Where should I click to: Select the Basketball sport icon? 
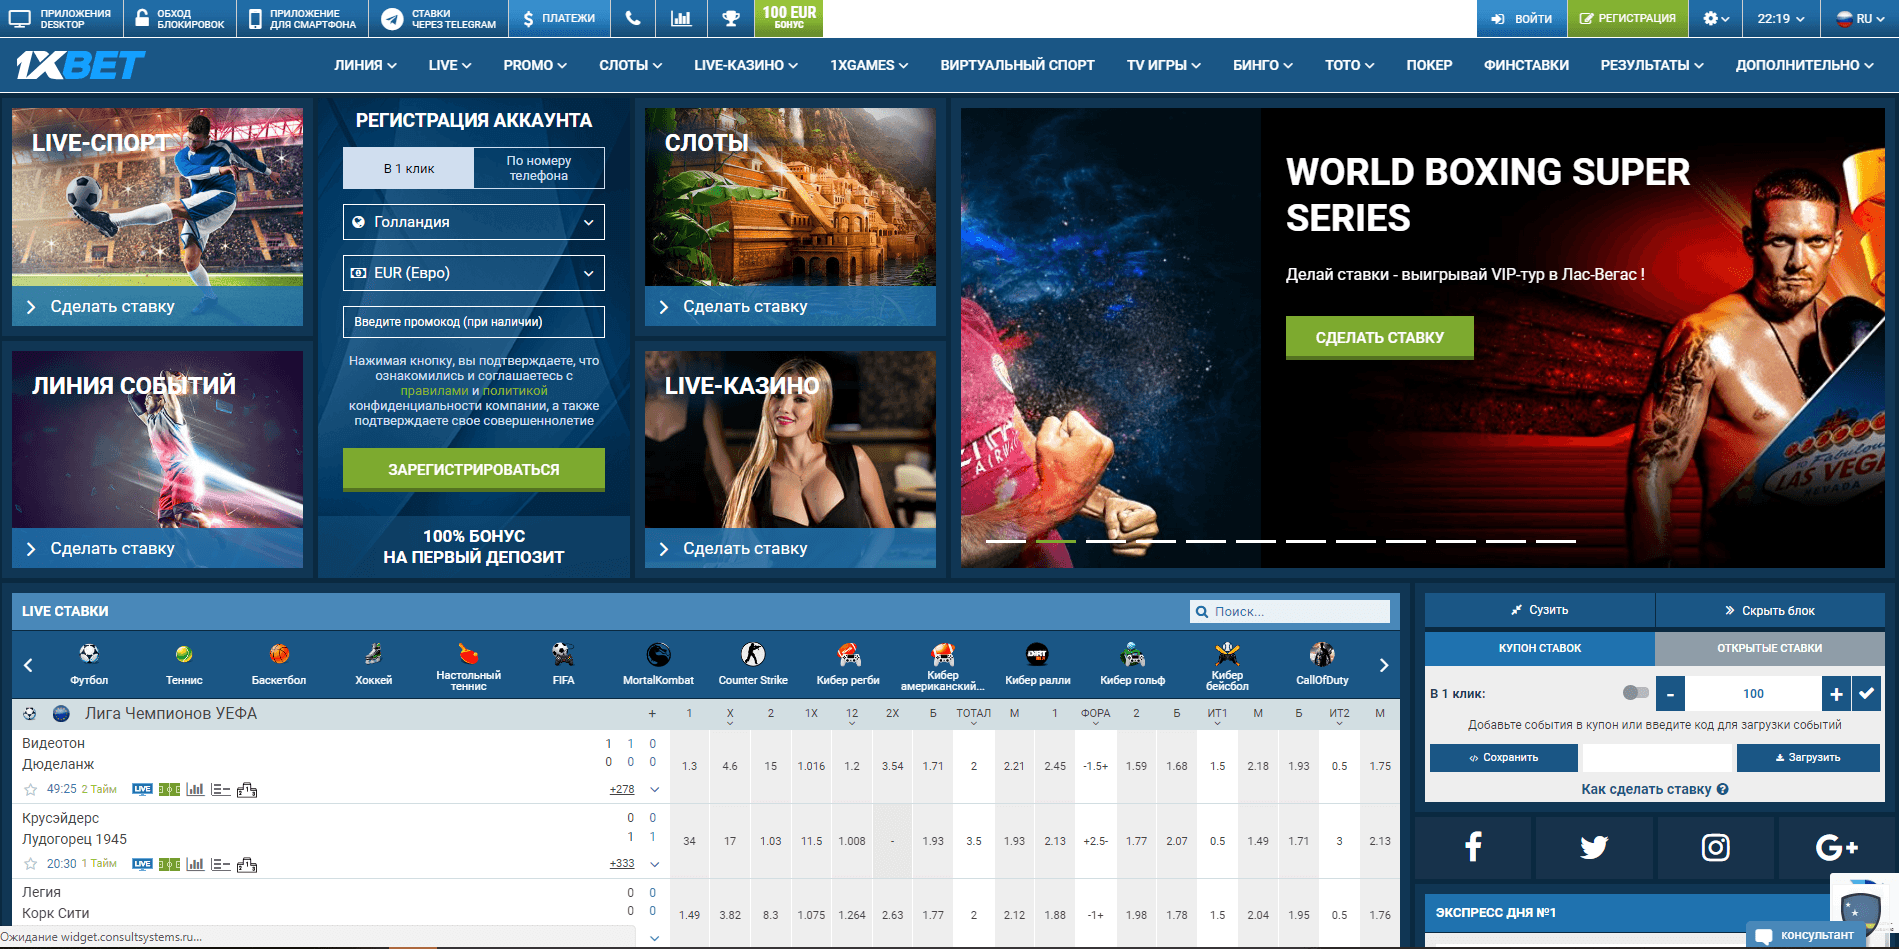coord(279,664)
